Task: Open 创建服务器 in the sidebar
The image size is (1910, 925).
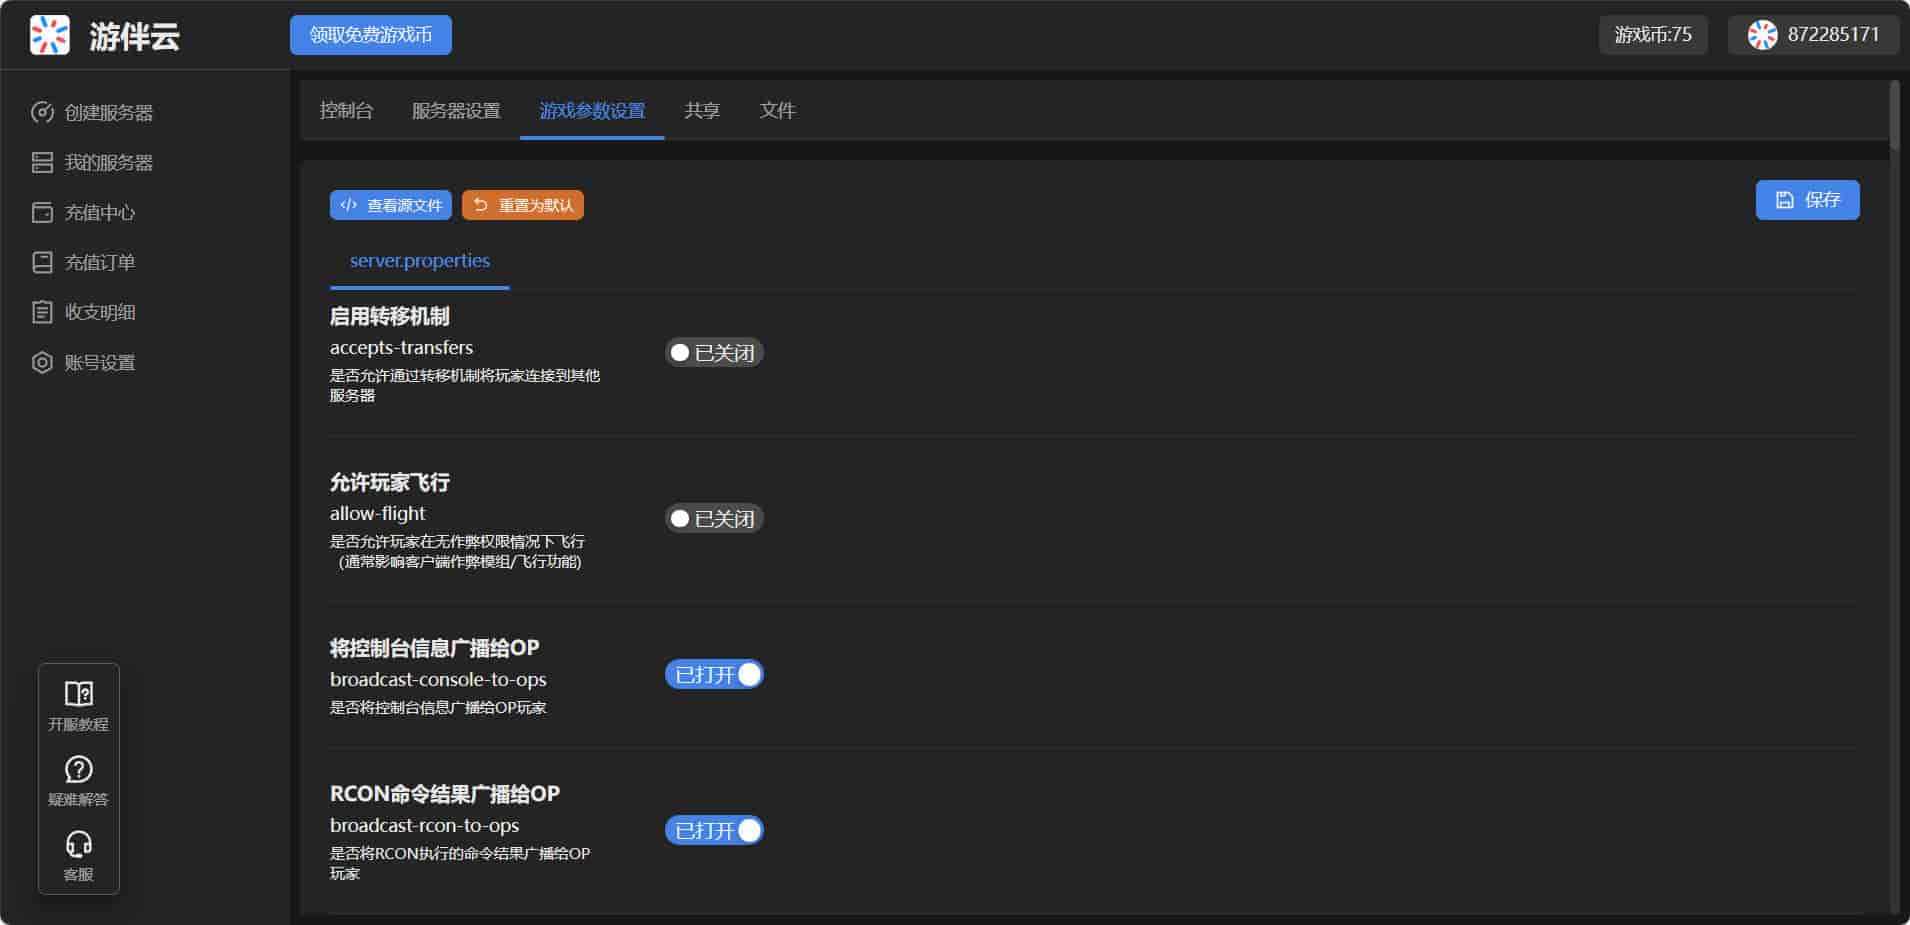Action: (108, 113)
